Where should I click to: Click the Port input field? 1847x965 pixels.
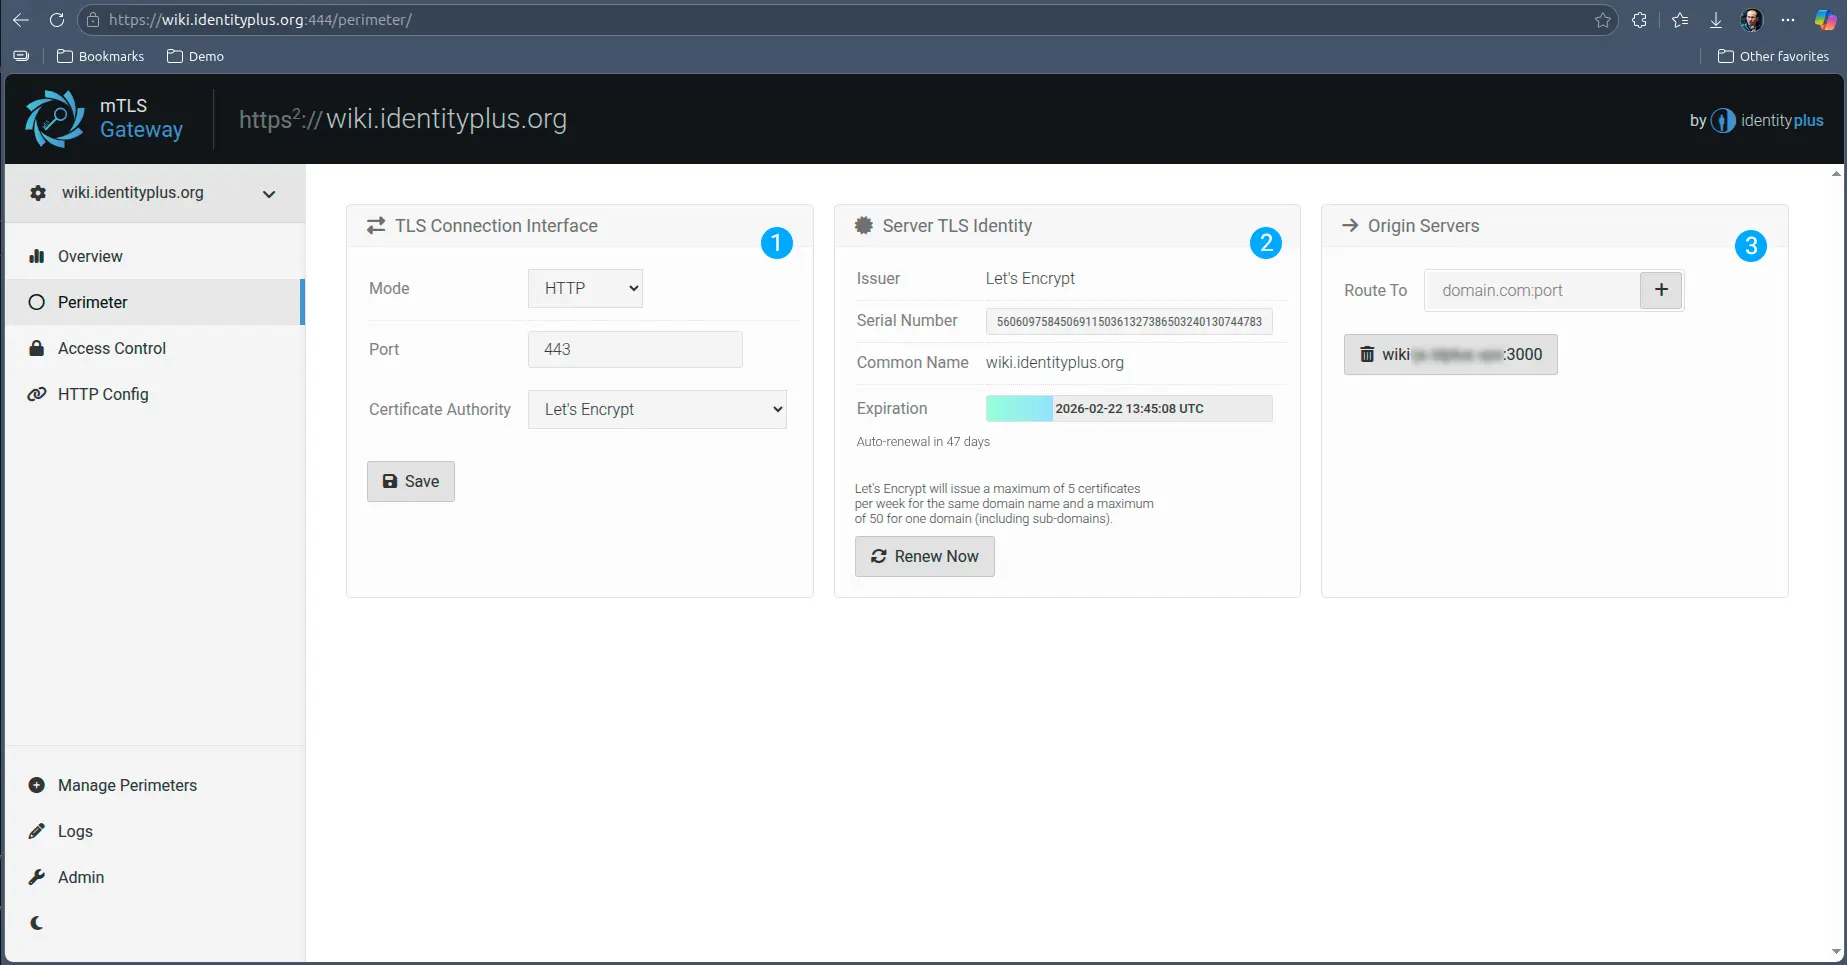point(634,349)
